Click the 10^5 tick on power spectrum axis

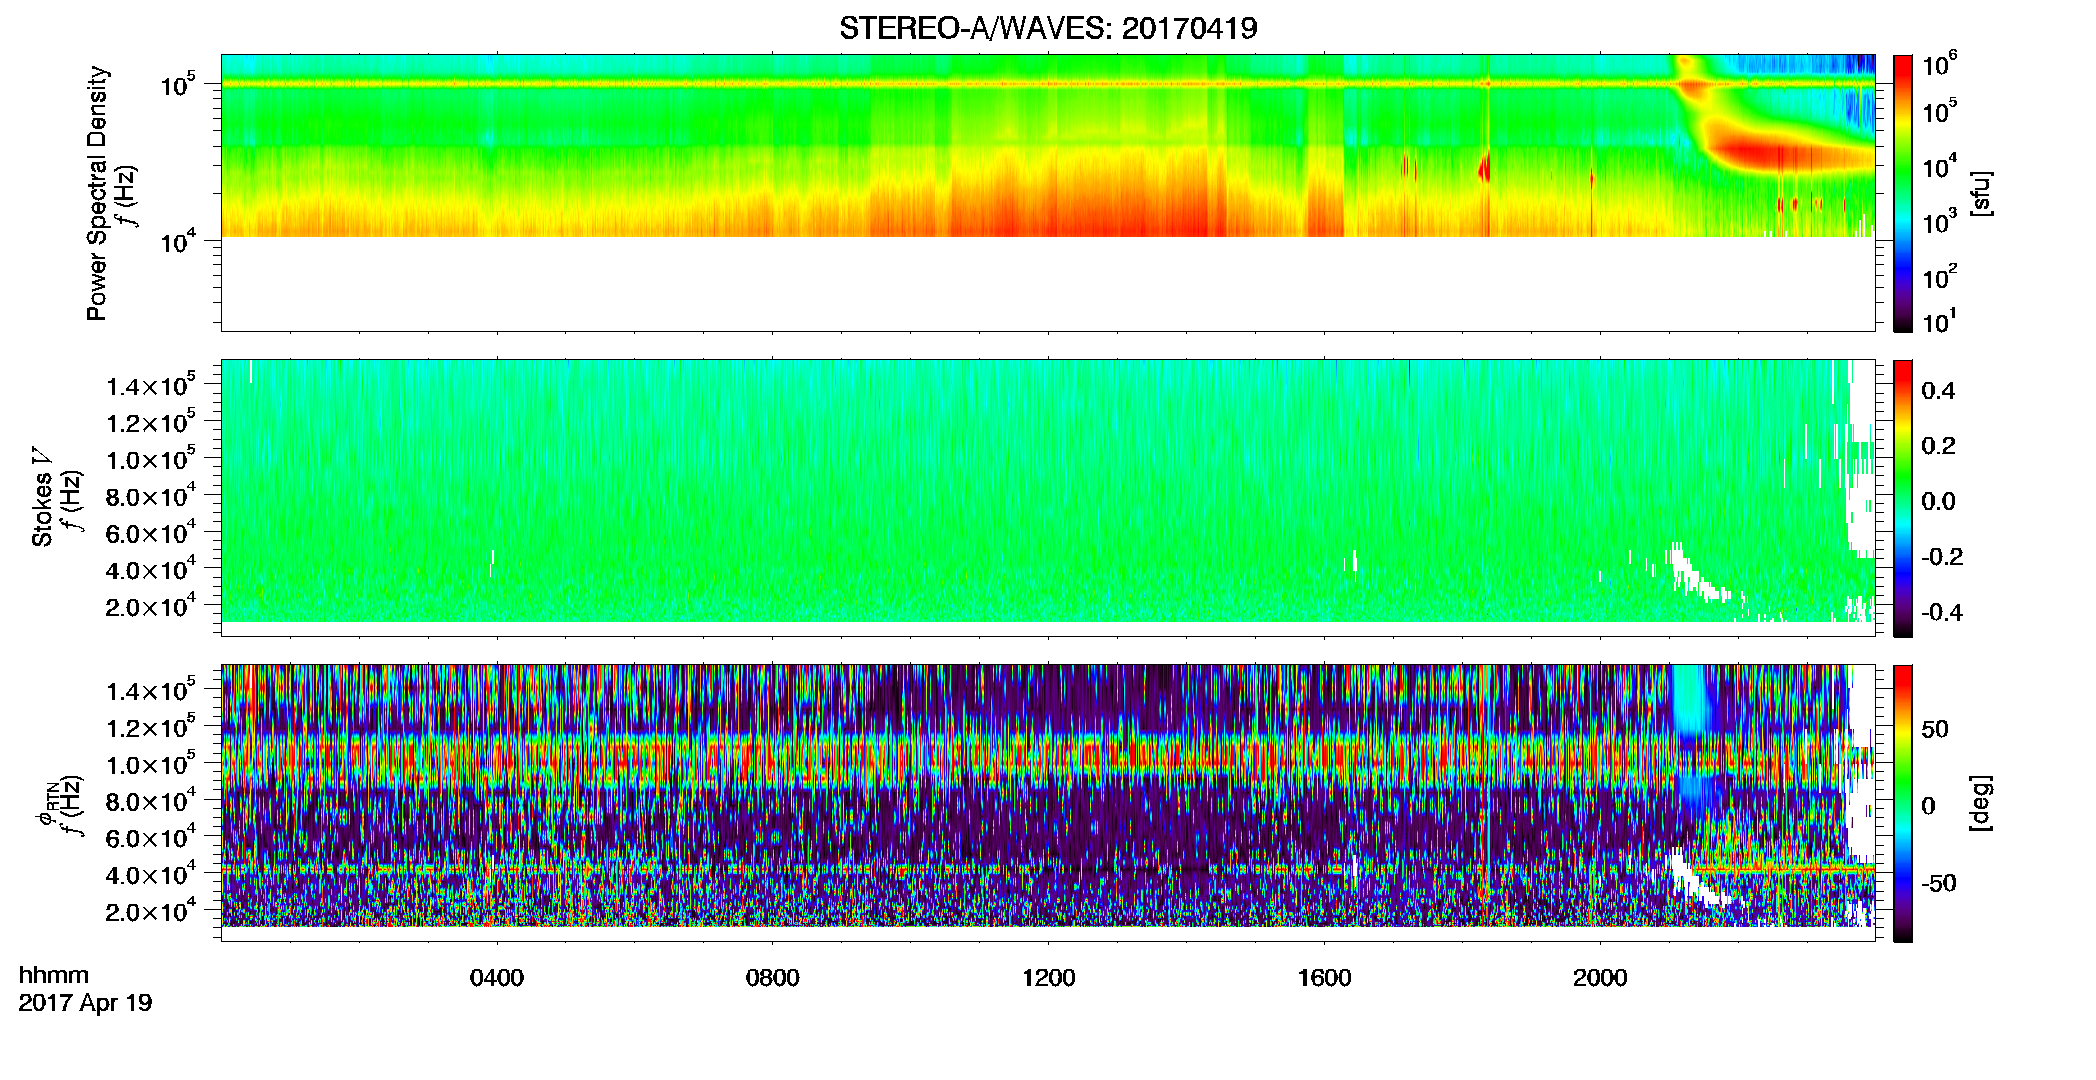pyautogui.click(x=183, y=85)
